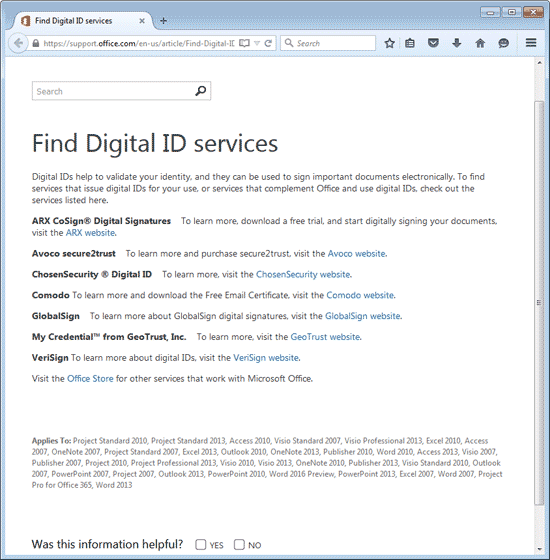Open the downloads arrow icon
This screenshot has width=550, height=560.
[x=456, y=43]
